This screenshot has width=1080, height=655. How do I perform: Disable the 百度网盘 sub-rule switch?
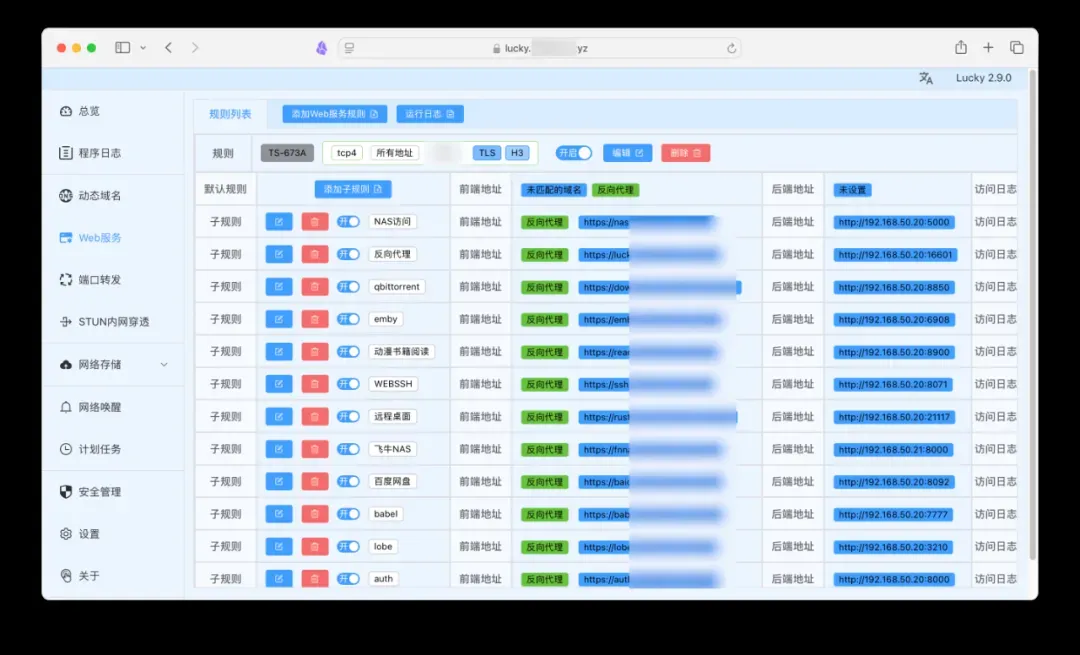pos(348,482)
